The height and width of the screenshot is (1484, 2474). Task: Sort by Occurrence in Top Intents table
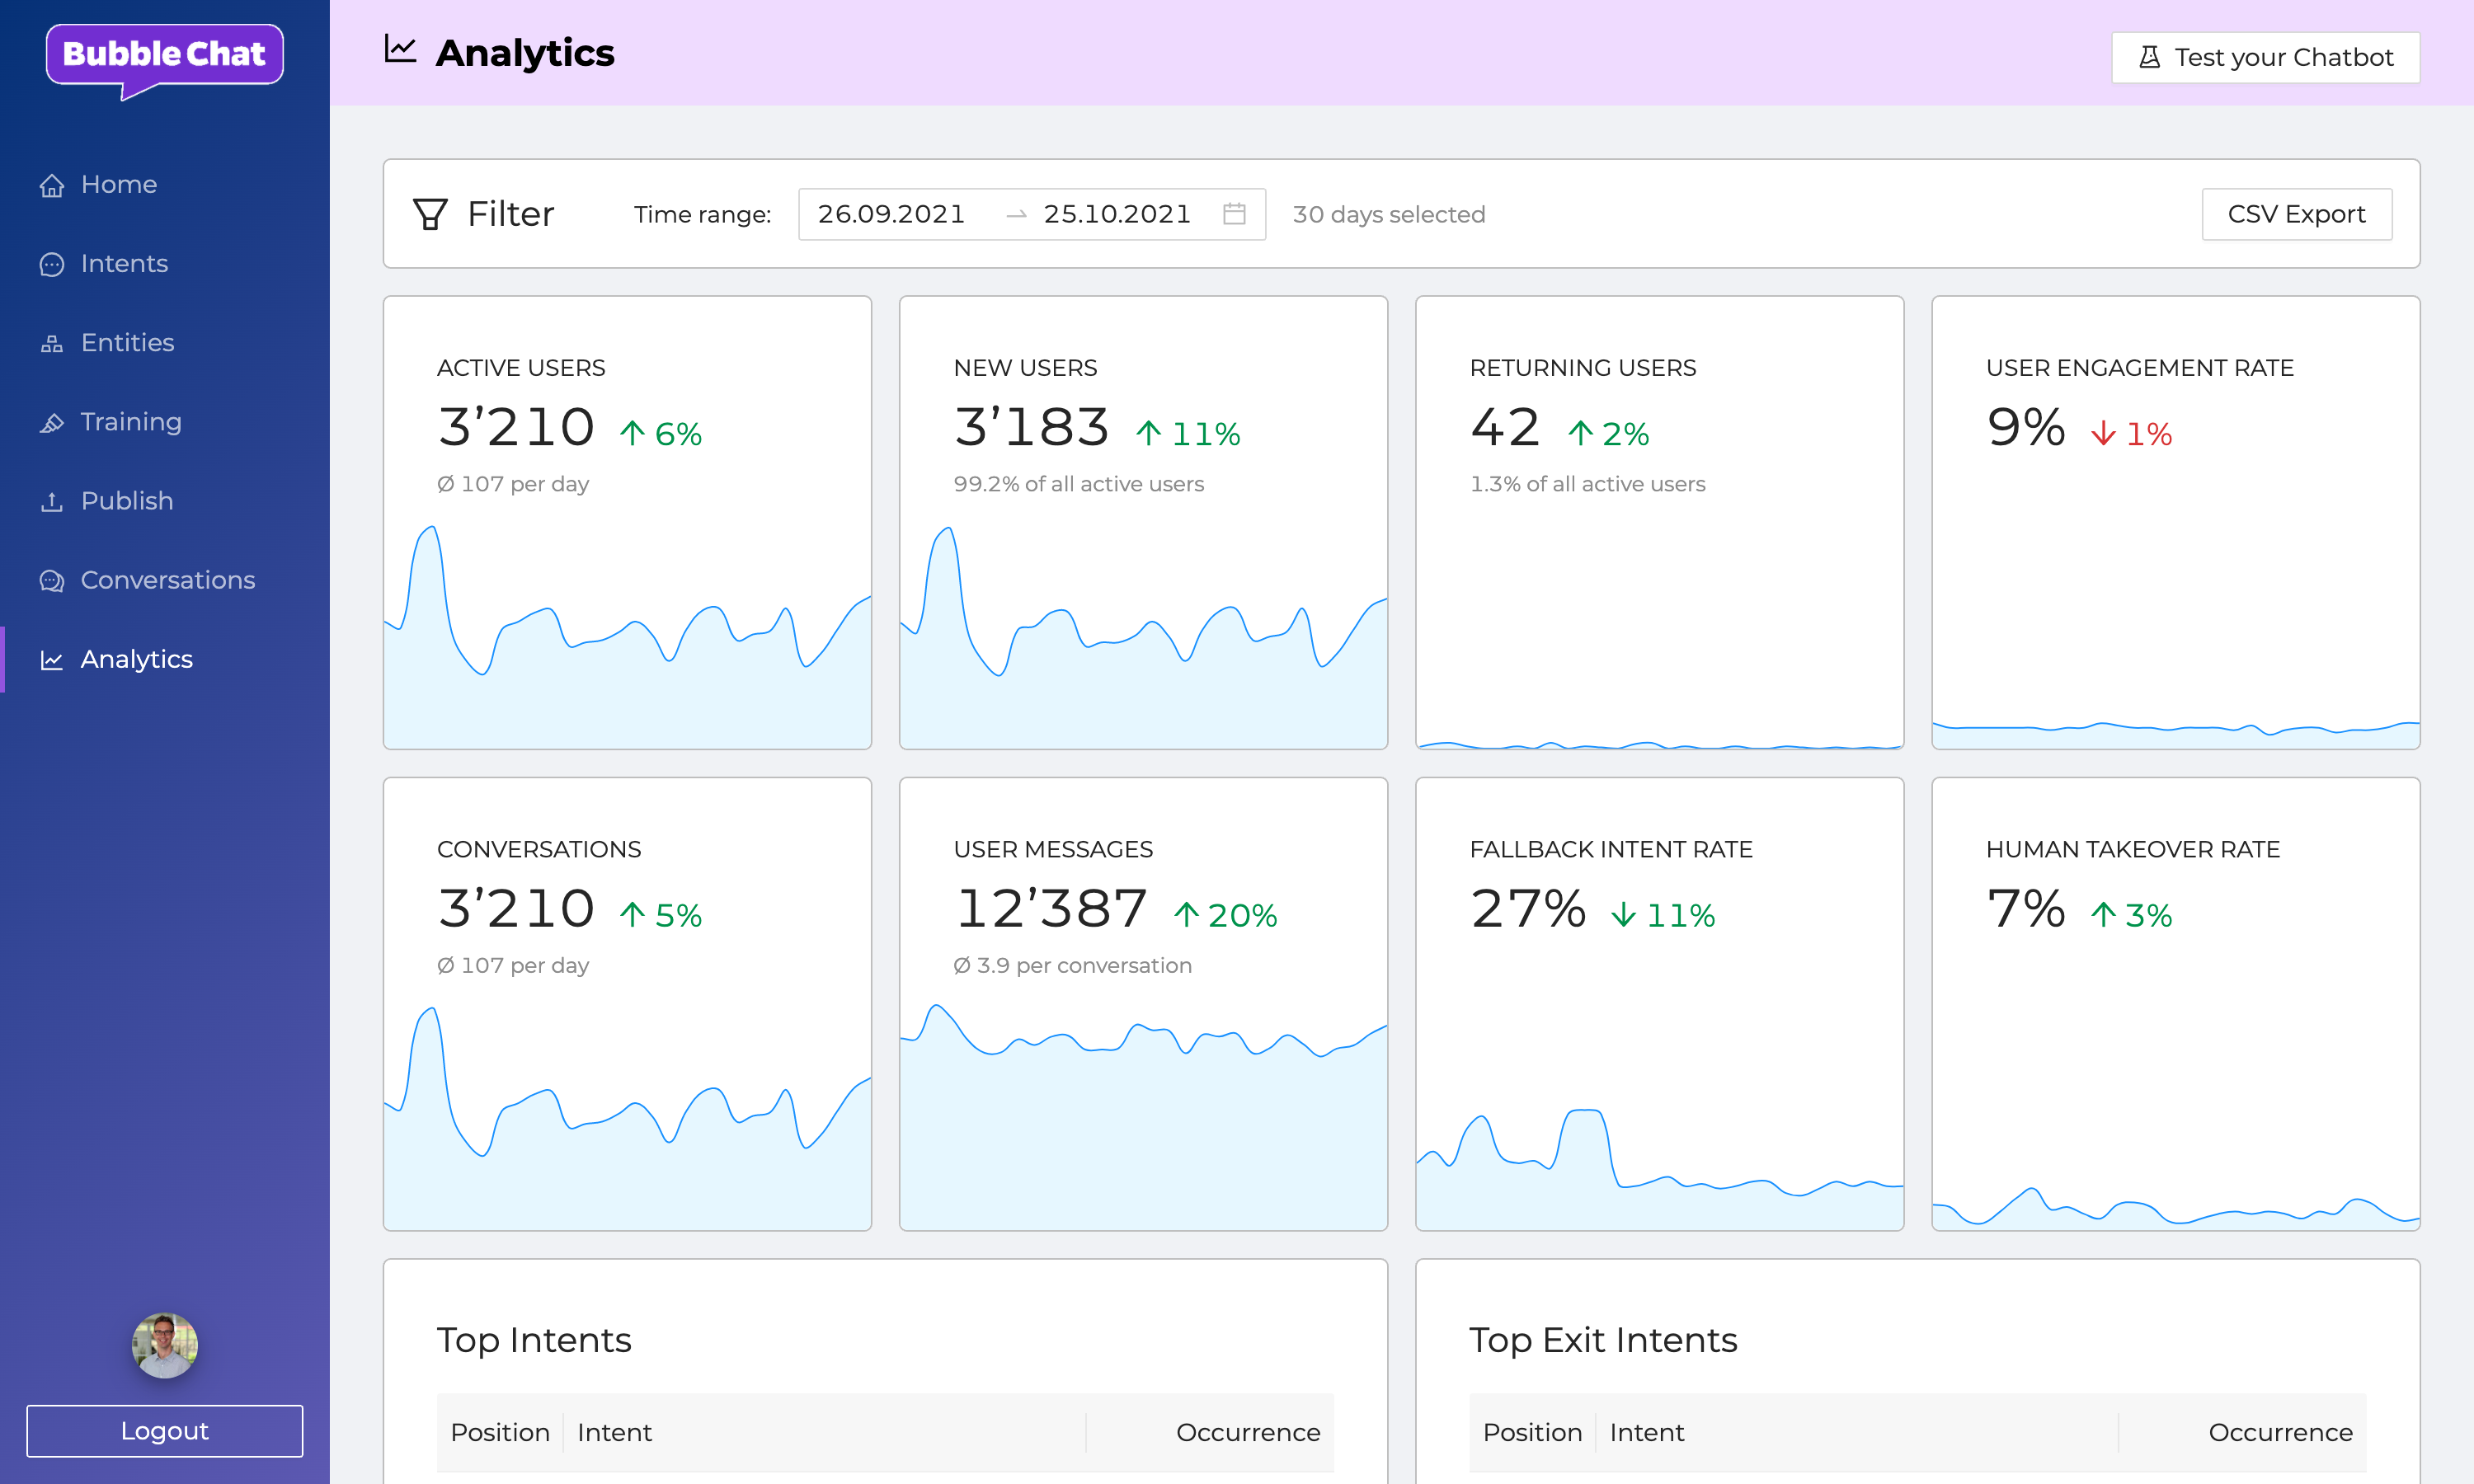pos(1247,1432)
